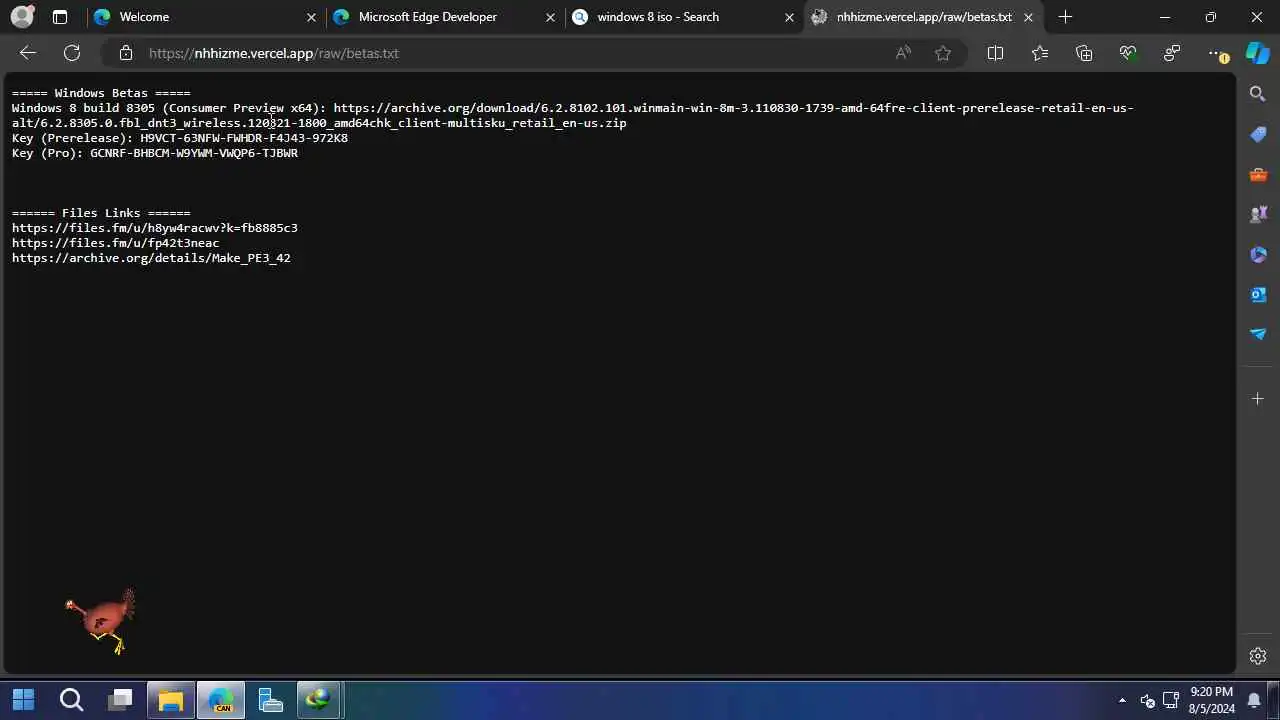This screenshot has height=720, width=1280.
Task: Open sidebar Outlook icon
Action: [1258, 294]
